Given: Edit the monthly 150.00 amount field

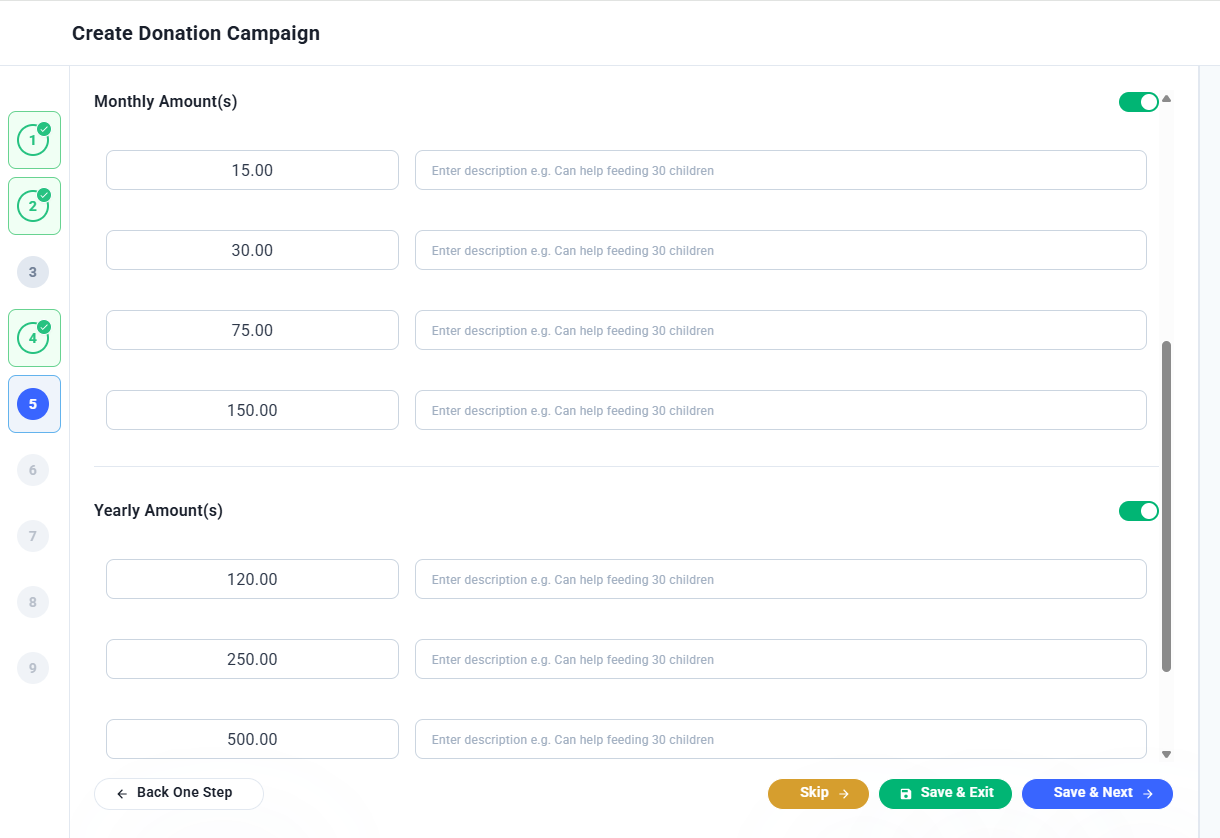Looking at the screenshot, I should point(252,410).
